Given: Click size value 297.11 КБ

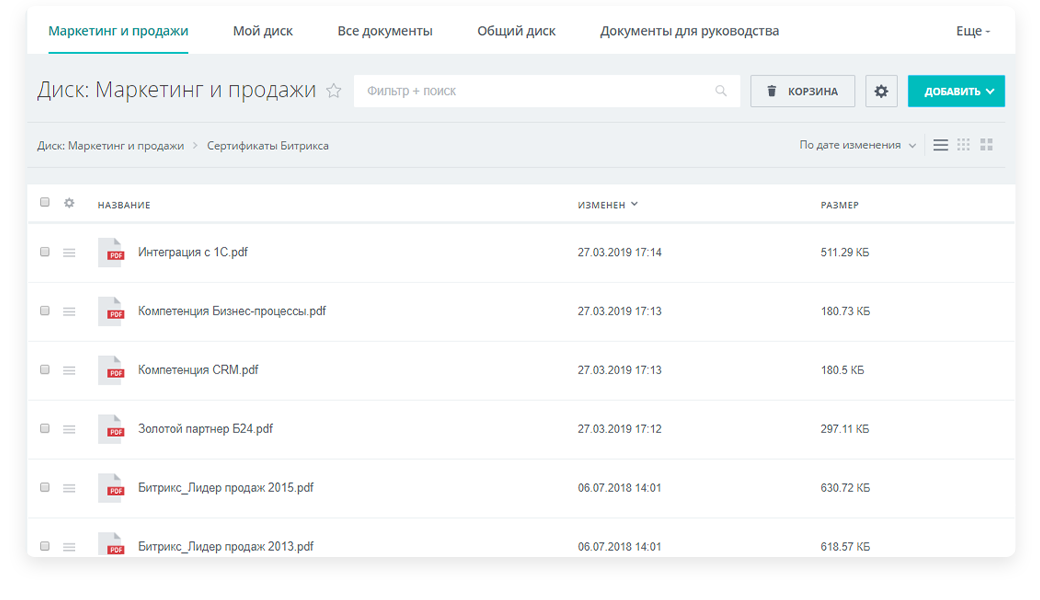Looking at the screenshot, I should click(x=844, y=430).
